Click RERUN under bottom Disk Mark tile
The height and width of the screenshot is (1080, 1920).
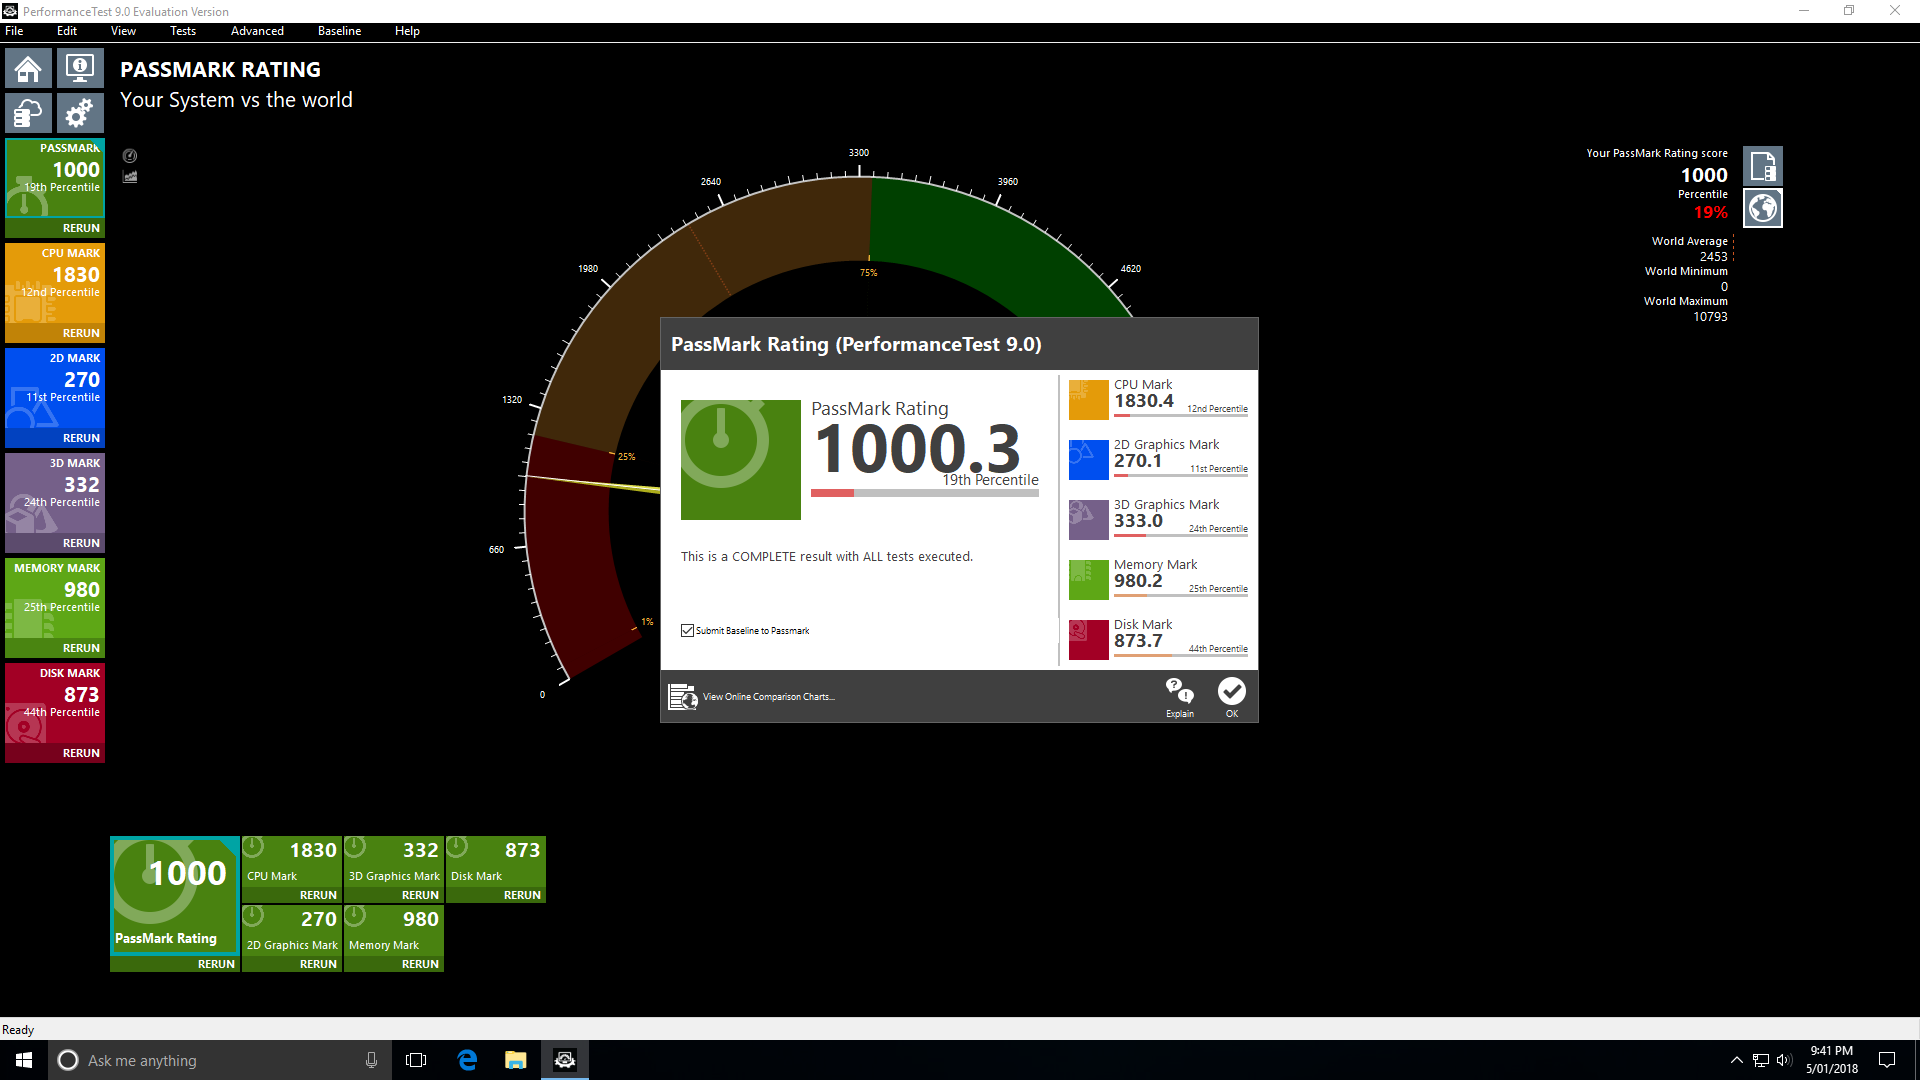click(522, 895)
